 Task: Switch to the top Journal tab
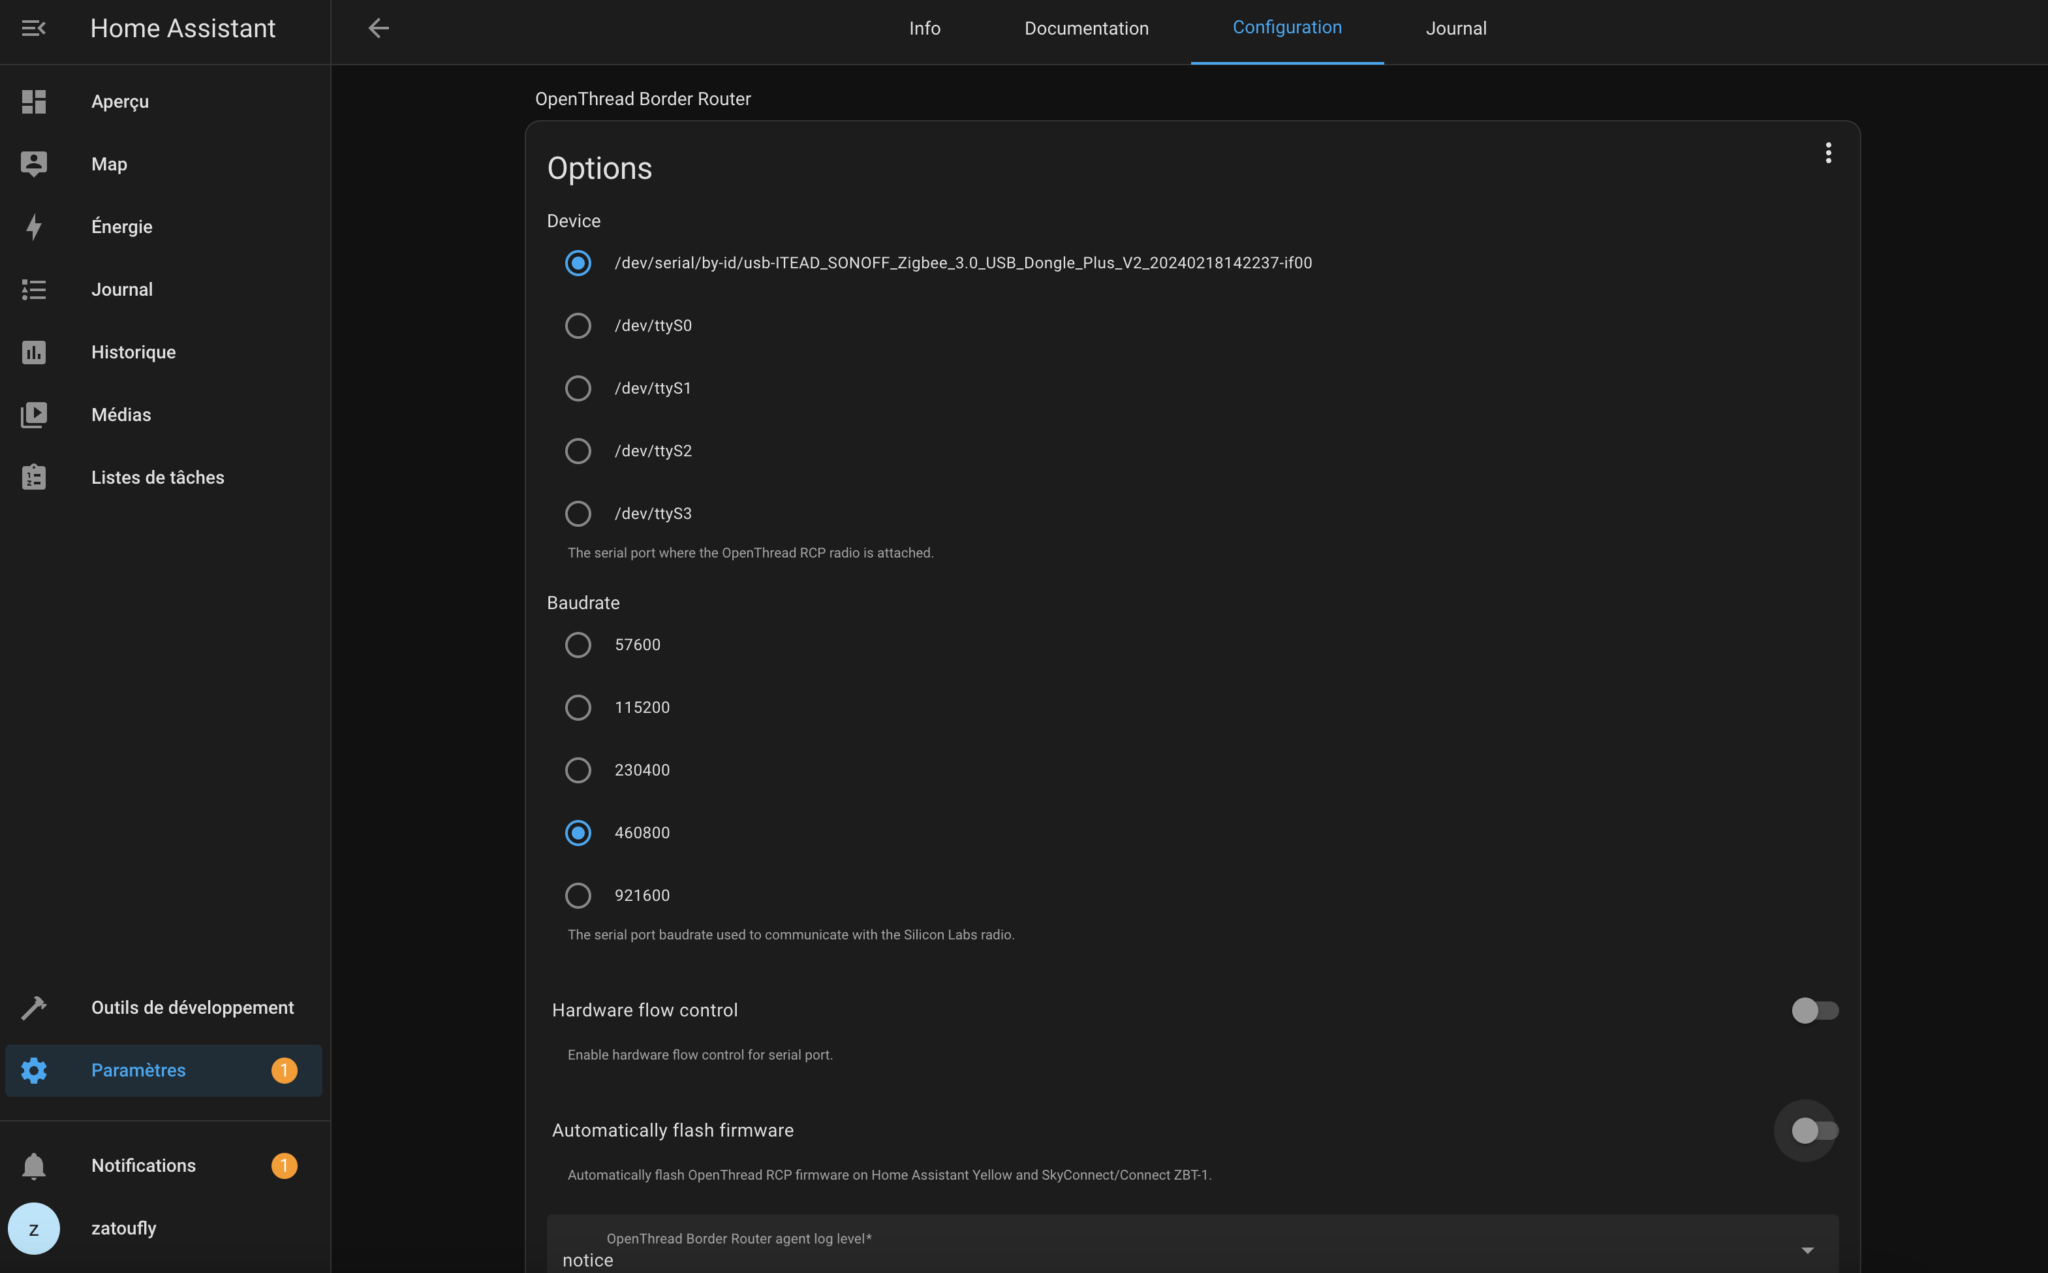point(1456,28)
